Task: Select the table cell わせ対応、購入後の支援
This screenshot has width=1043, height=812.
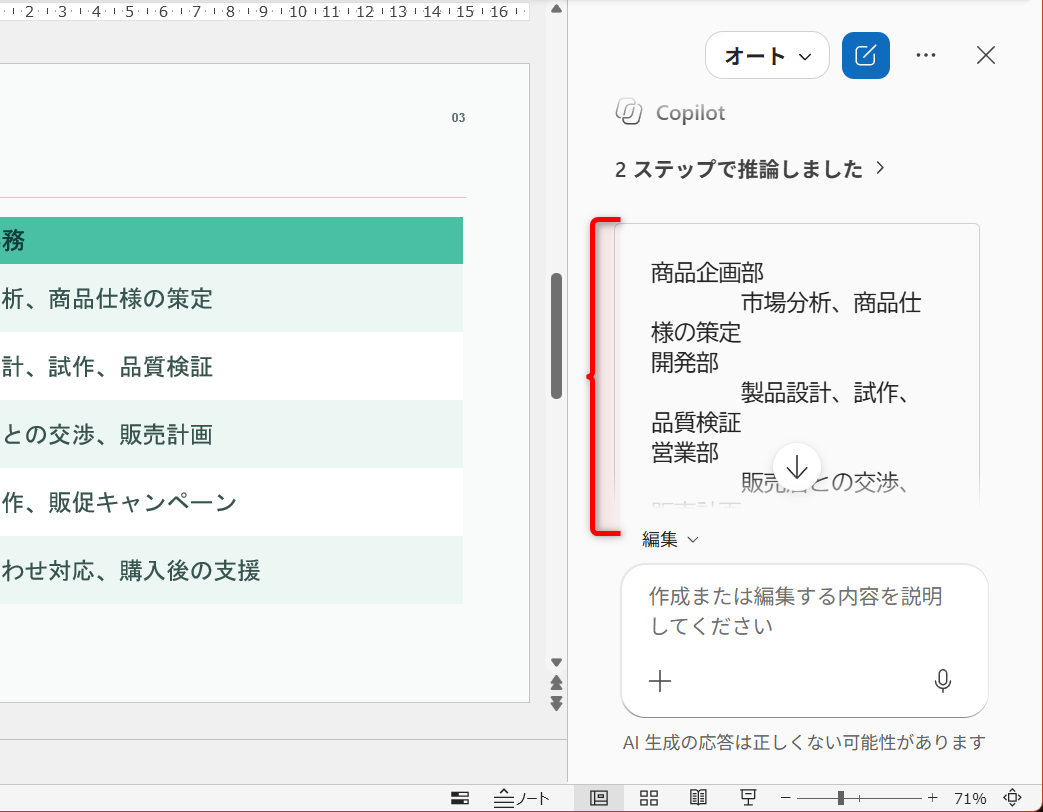Action: click(x=231, y=570)
